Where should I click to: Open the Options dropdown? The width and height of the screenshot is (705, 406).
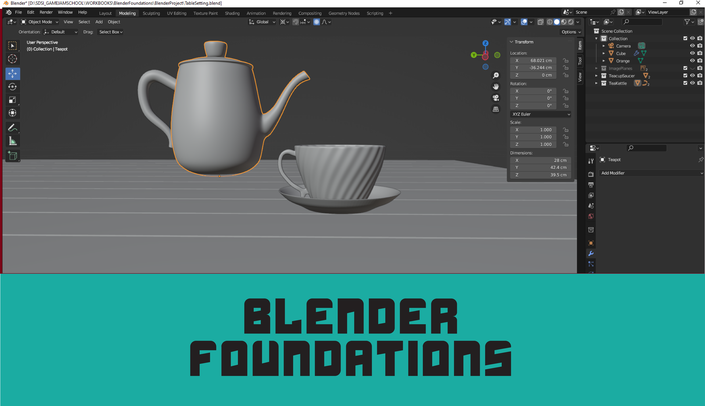571,32
